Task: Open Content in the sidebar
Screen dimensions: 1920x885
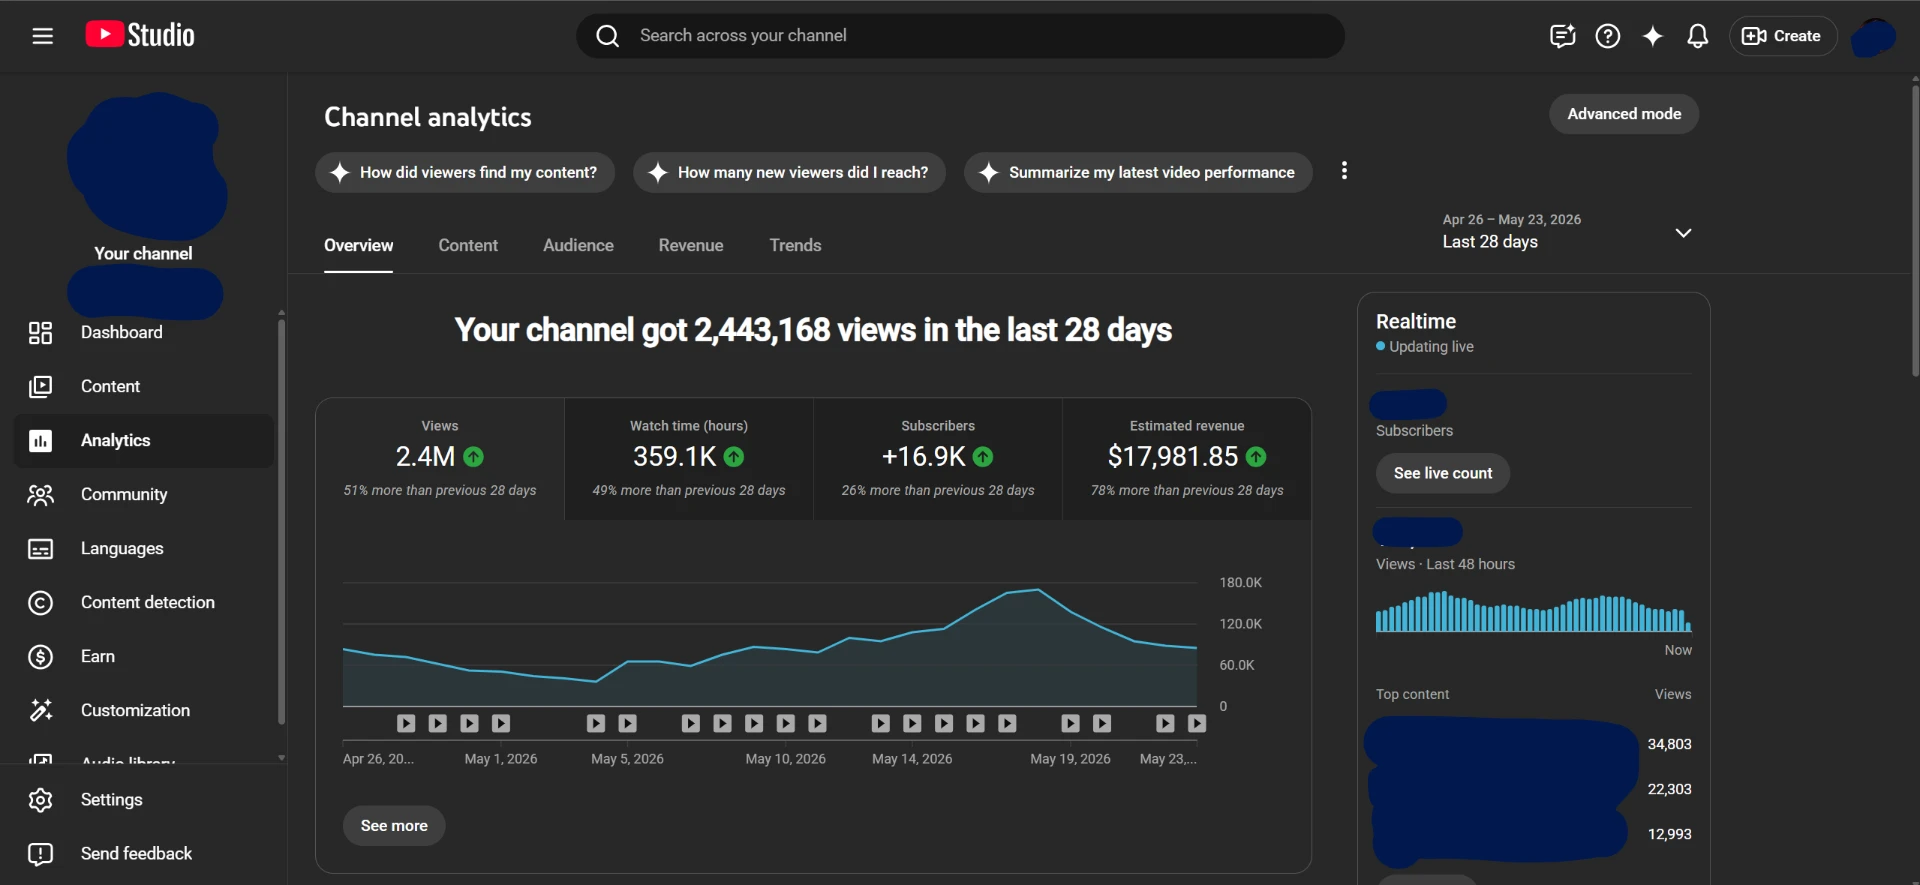Action: point(144,386)
